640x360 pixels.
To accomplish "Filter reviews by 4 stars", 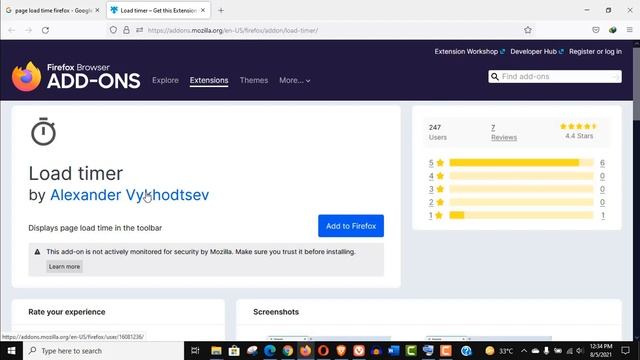I will coord(436,176).
